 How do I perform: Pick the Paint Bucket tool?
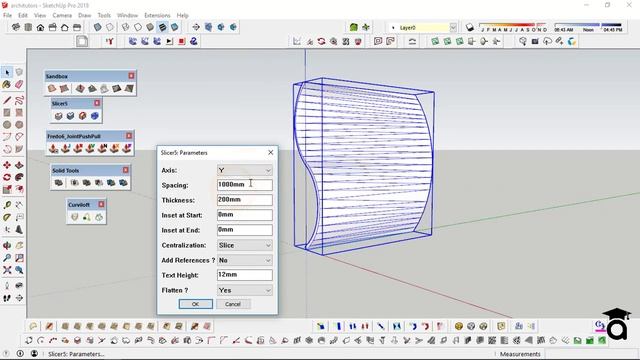coord(7,84)
